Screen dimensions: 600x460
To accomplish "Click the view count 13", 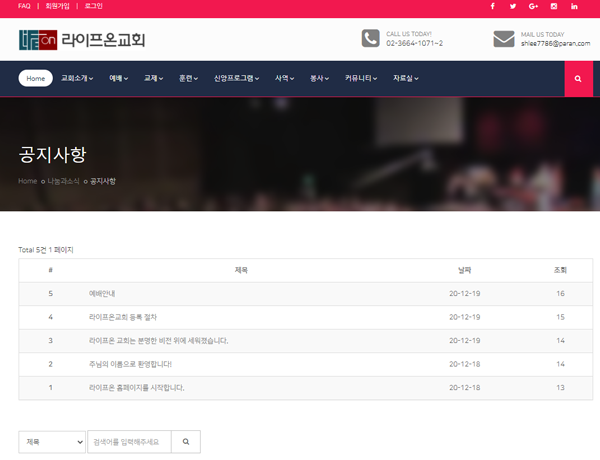I will (x=561, y=388).
